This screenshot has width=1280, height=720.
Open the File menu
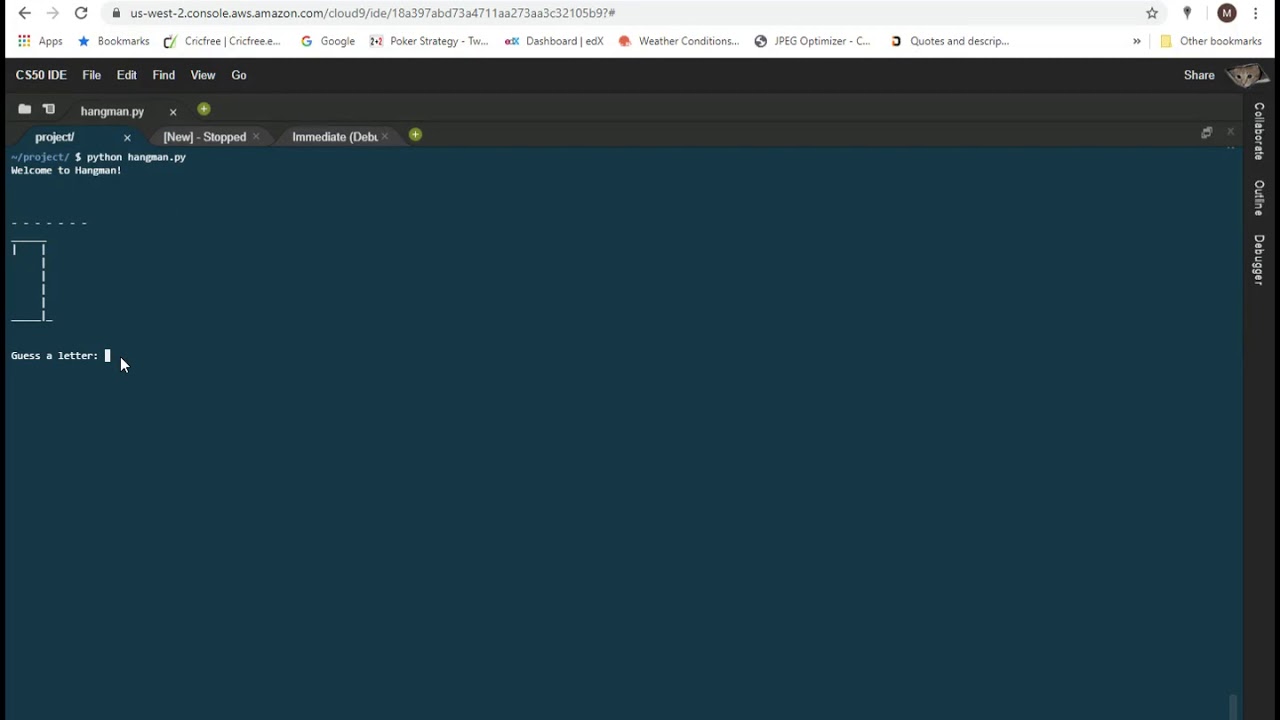[x=91, y=75]
